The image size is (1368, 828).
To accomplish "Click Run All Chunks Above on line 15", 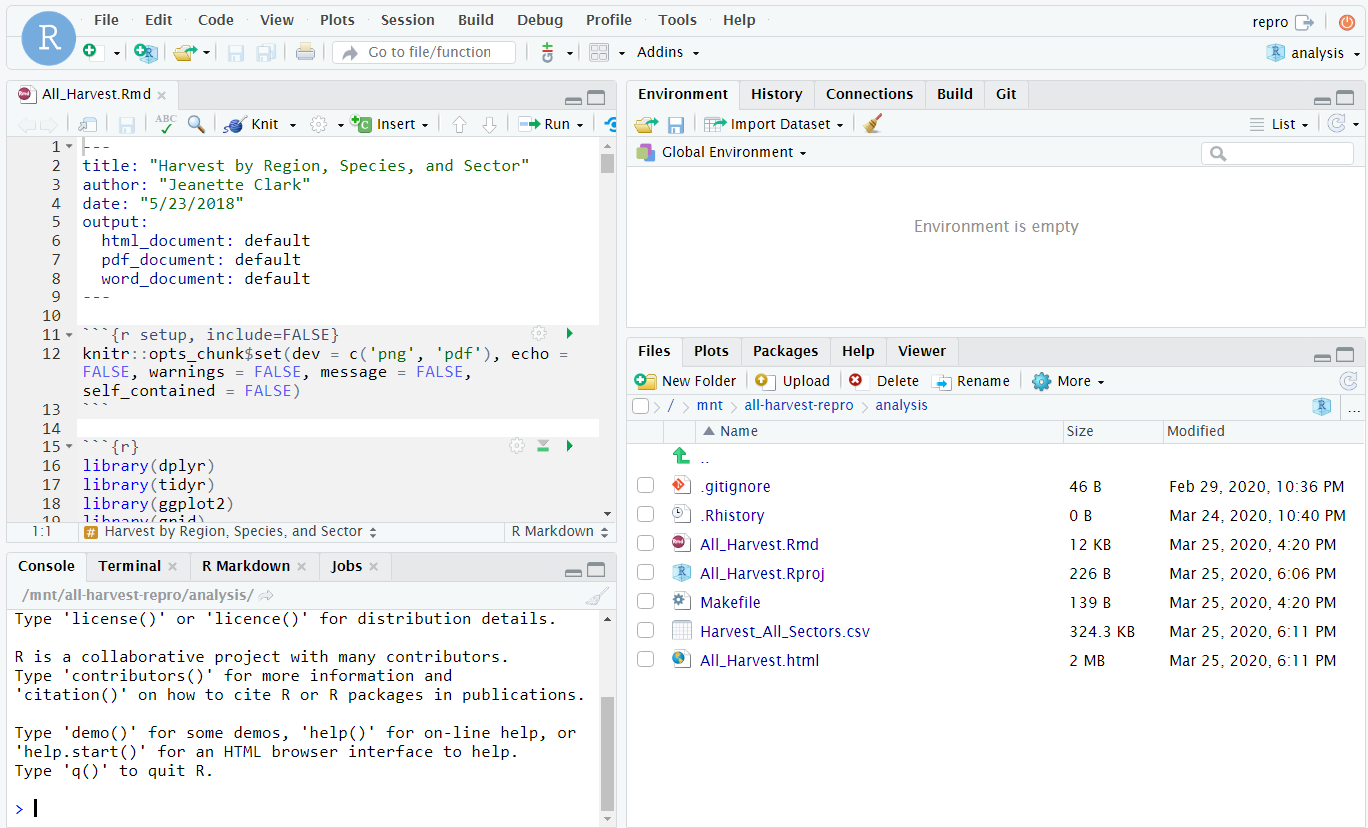I will coord(543,446).
